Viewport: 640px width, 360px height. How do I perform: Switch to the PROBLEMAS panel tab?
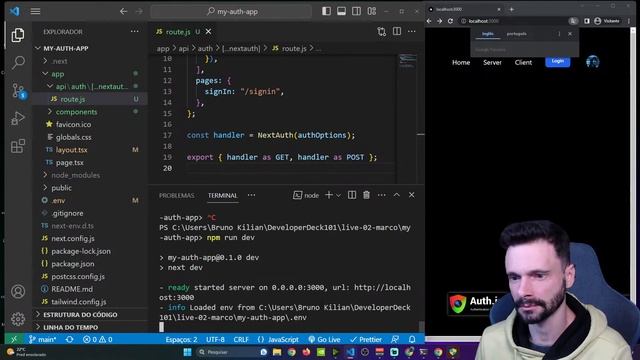(177, 196)
